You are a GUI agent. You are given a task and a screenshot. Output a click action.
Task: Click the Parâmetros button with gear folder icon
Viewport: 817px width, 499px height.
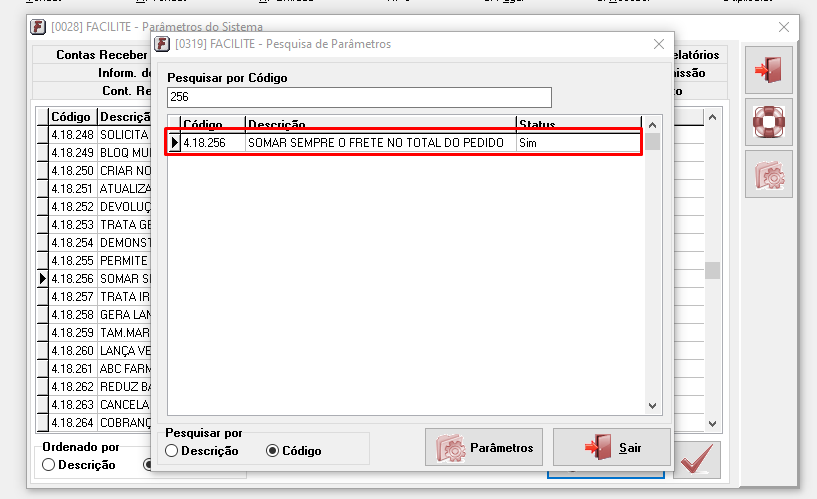(484, 447)
